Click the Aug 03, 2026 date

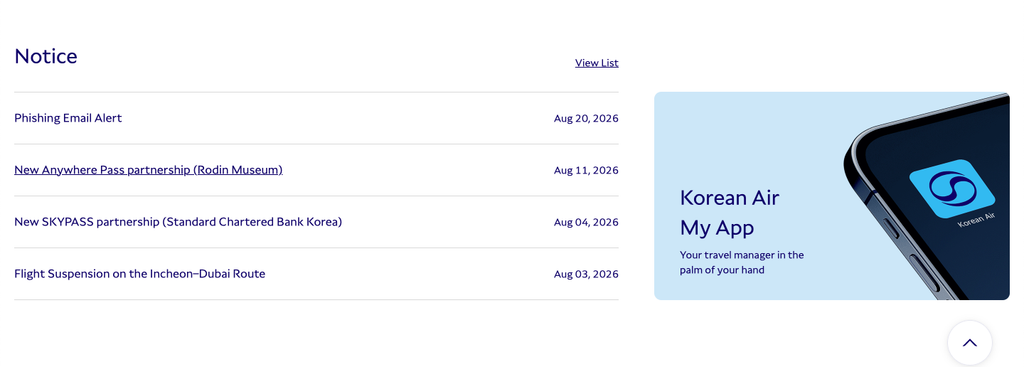pyautogui.click(x=586, y=274)
